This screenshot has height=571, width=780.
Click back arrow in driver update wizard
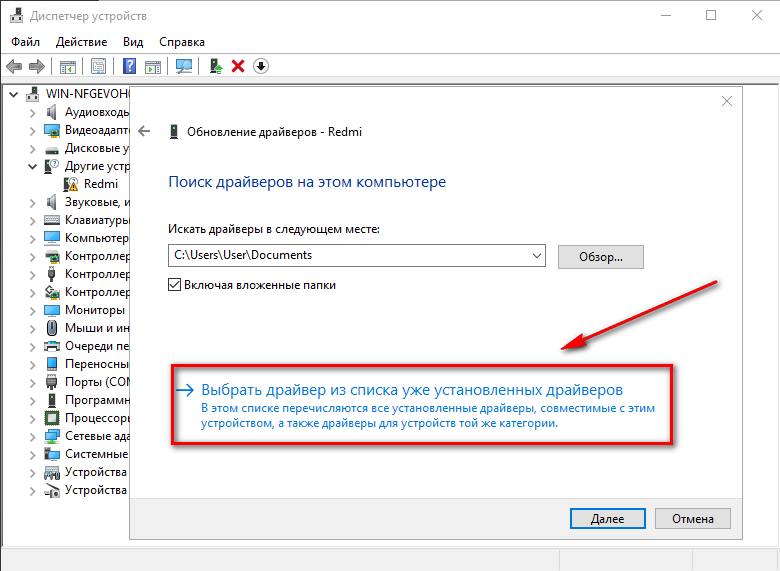click(x=144, y=131)
